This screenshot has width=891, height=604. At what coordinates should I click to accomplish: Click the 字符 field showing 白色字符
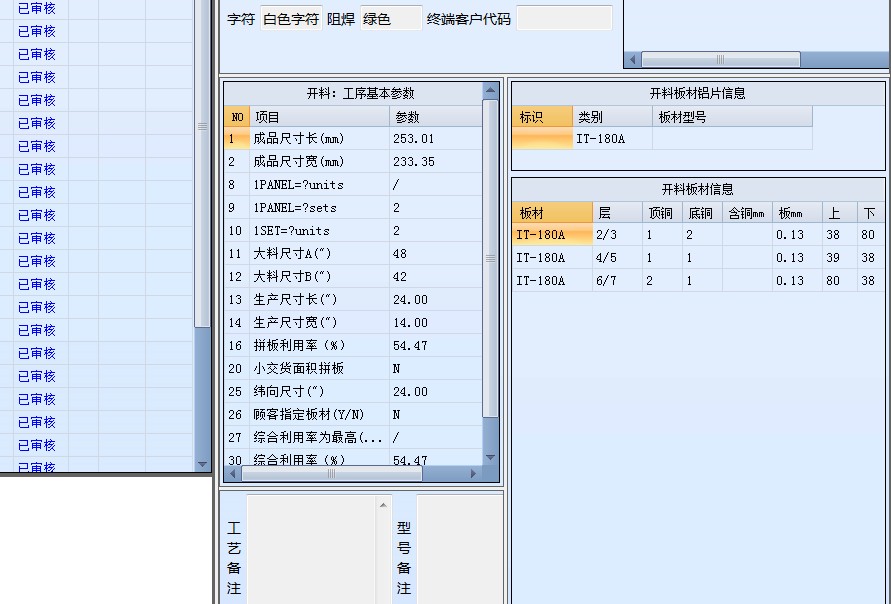pyautogui.click(x=291, y=19)
